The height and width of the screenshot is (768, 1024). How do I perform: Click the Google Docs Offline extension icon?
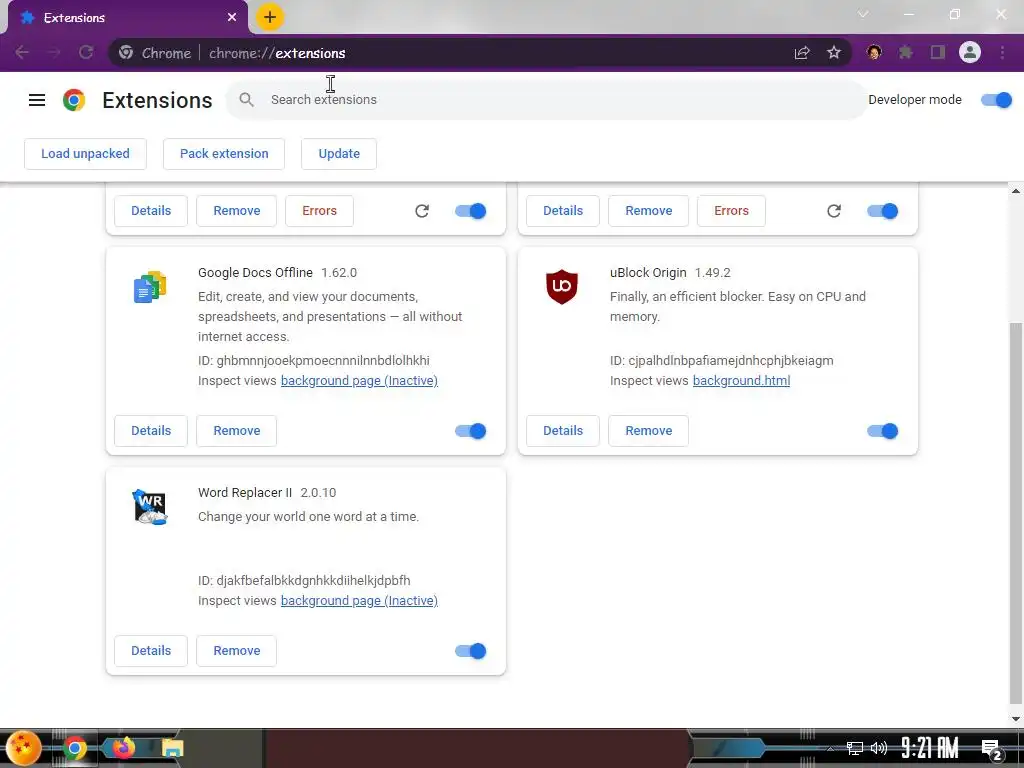[x=150, y=287]
